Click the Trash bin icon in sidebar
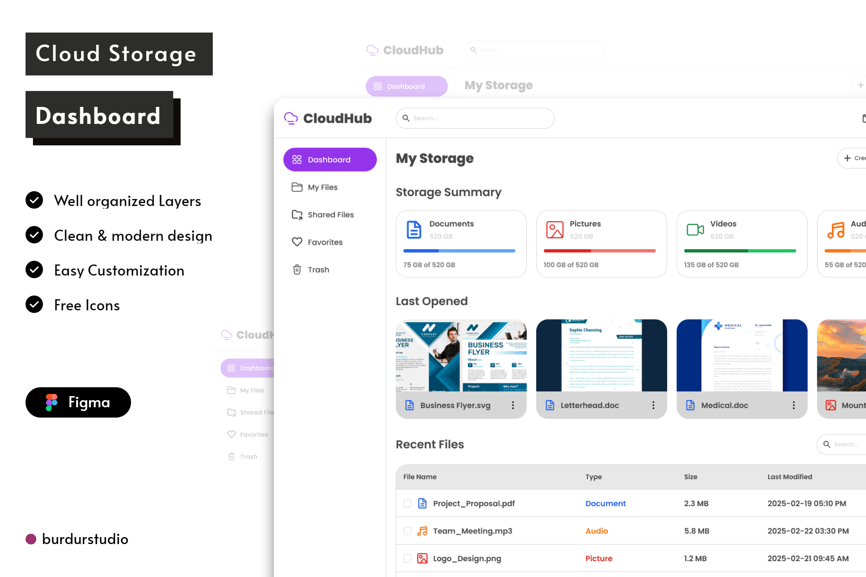 (x=297, y=270)
